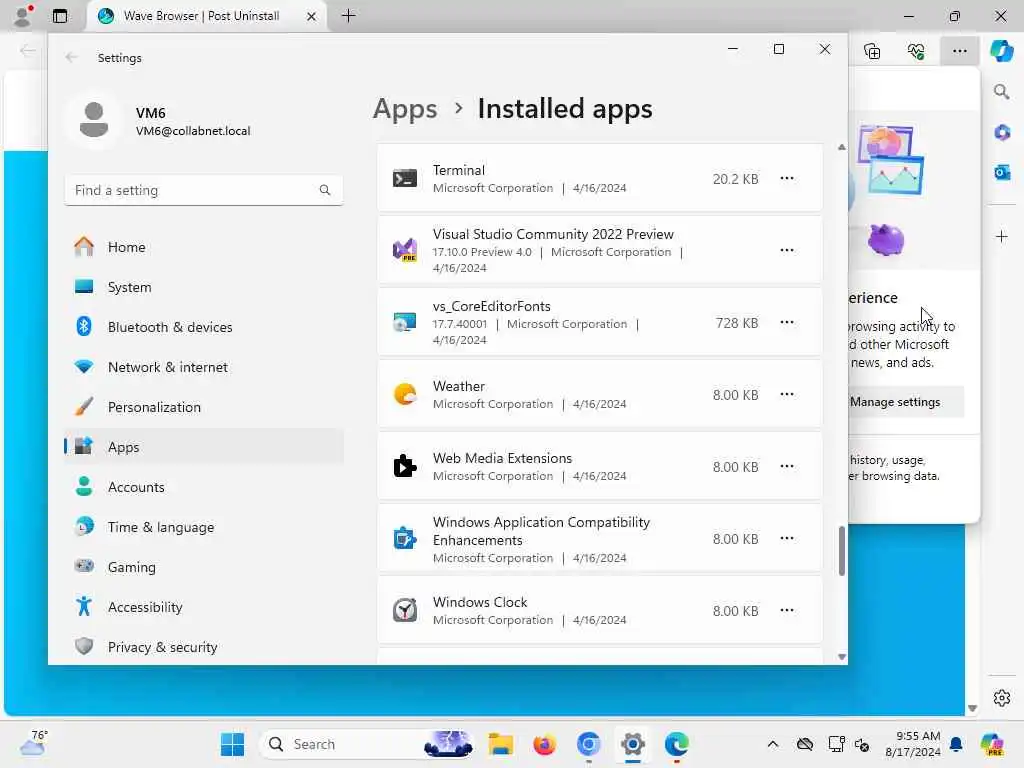Click Edge sidebar search icon
Image resolution: width=1024 pixels, height=768 pixels.
1002,91
